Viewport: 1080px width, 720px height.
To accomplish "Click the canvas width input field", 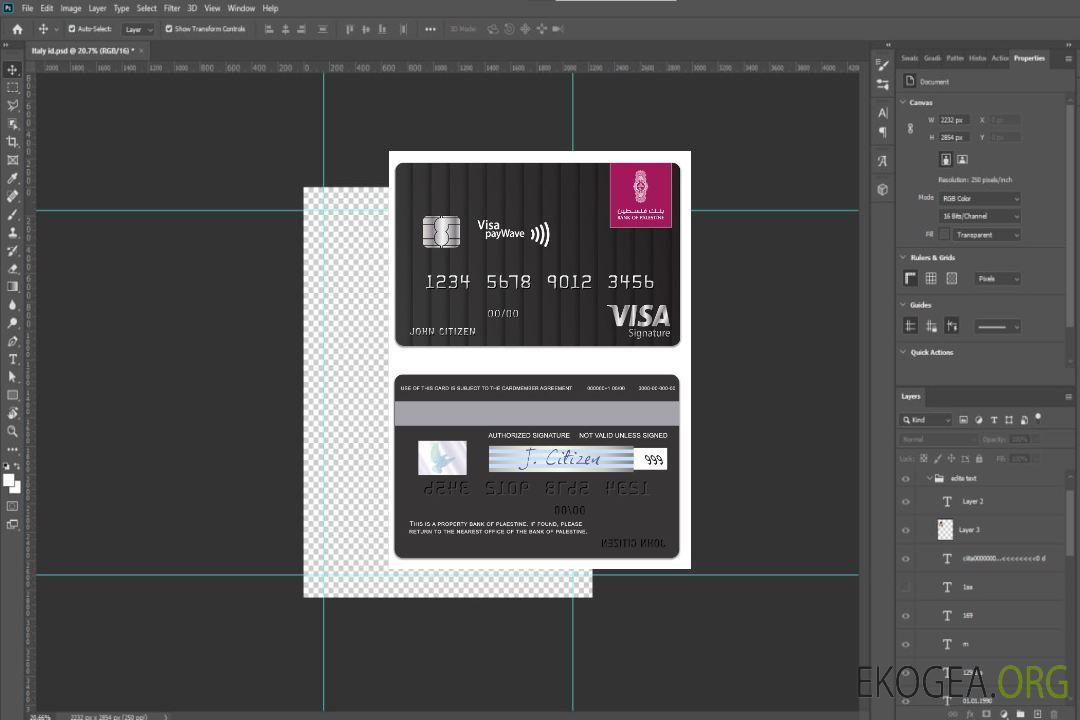I will pos(953,120).
